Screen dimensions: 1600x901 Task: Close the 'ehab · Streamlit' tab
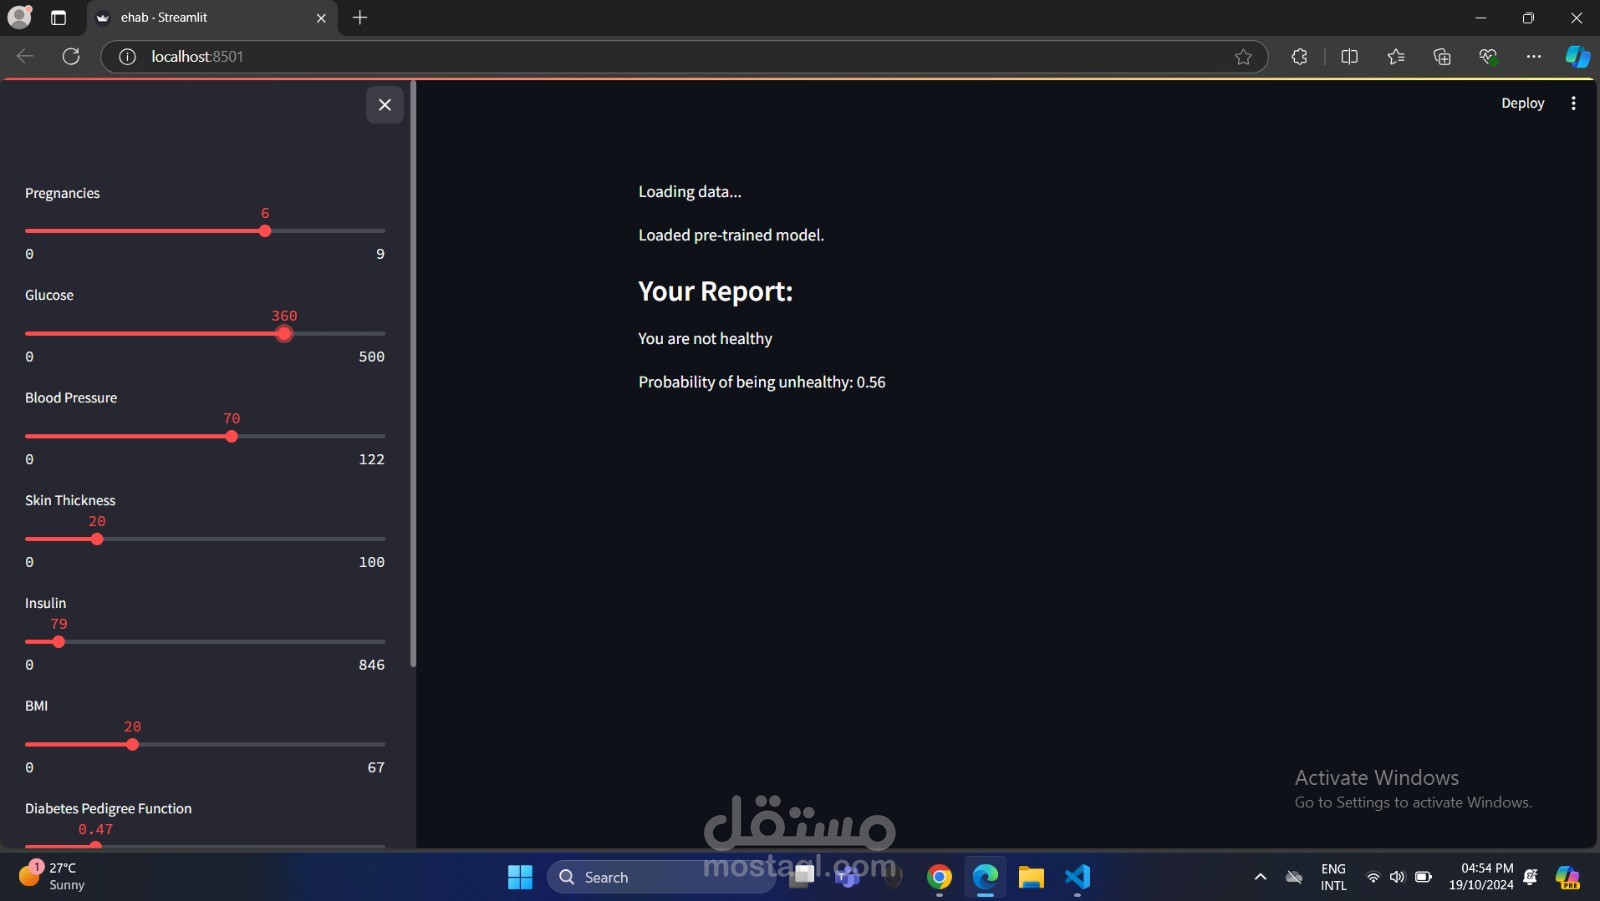tap(321, 18)
